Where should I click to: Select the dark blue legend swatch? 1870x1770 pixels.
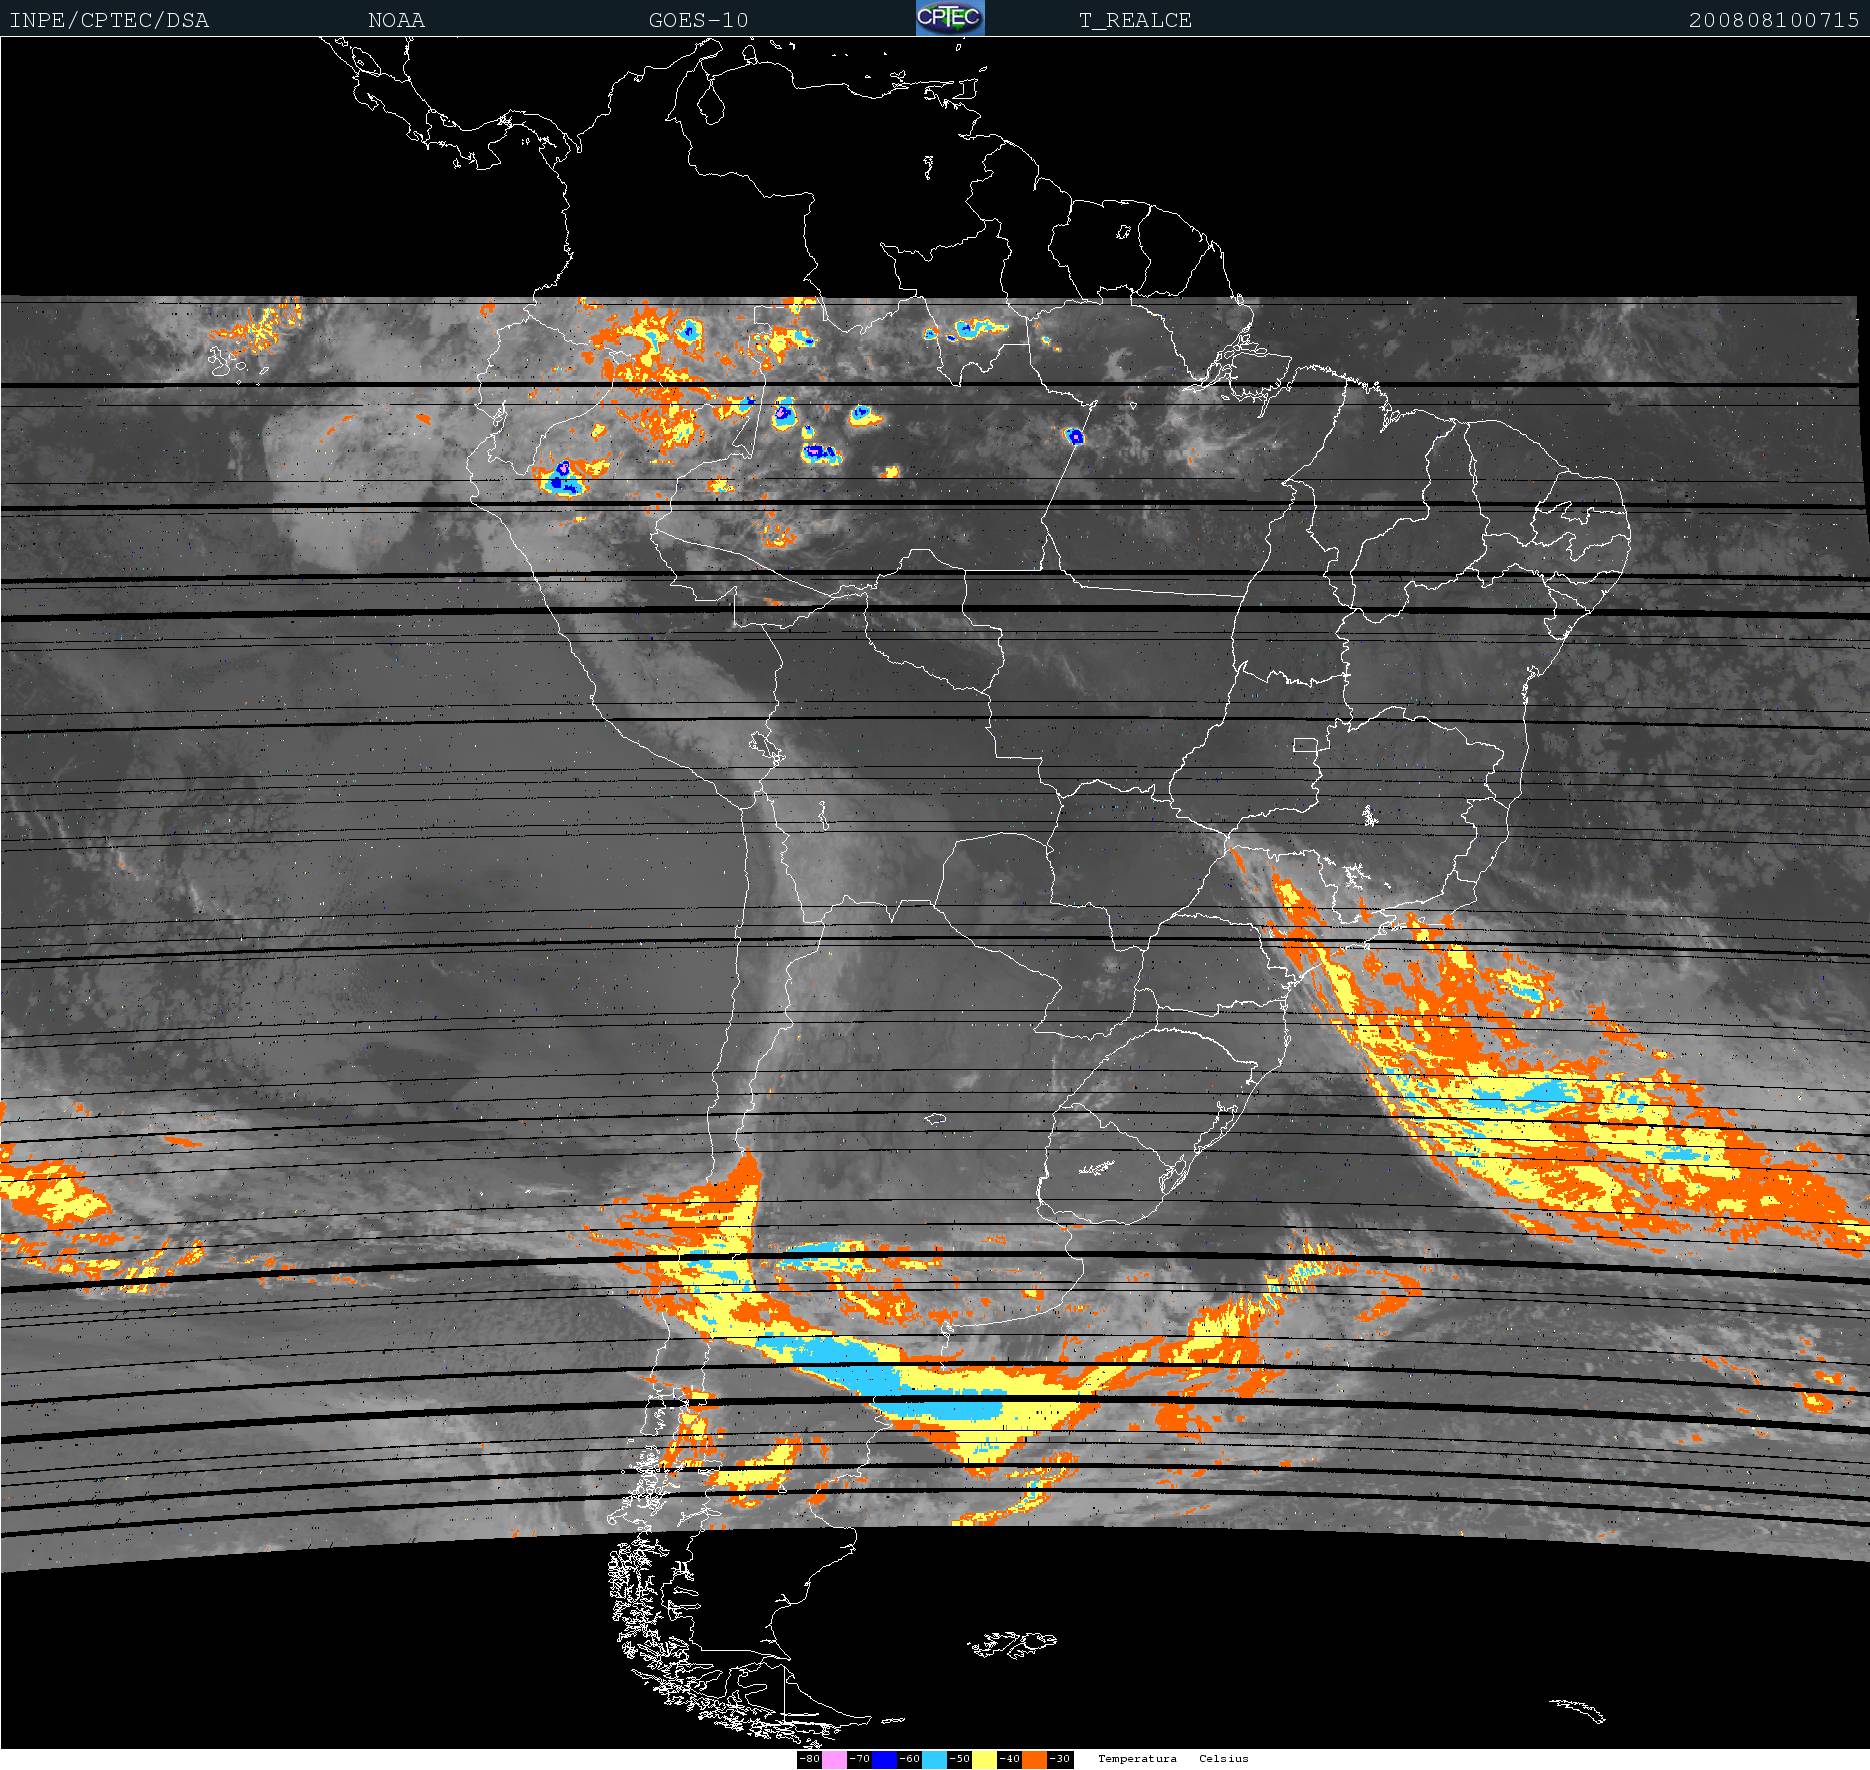pos(884,1759)
